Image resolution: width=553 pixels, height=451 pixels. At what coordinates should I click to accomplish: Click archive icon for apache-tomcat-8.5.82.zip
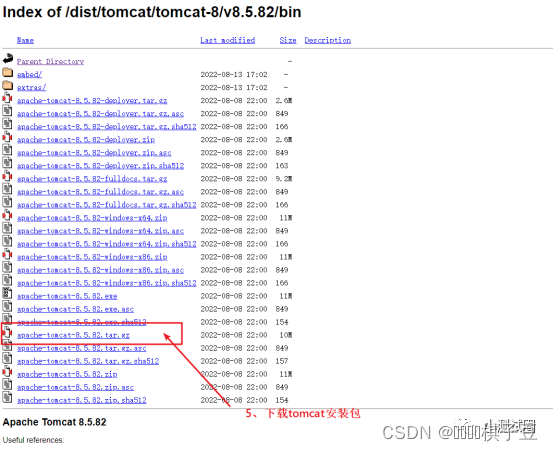pos(7,372)
